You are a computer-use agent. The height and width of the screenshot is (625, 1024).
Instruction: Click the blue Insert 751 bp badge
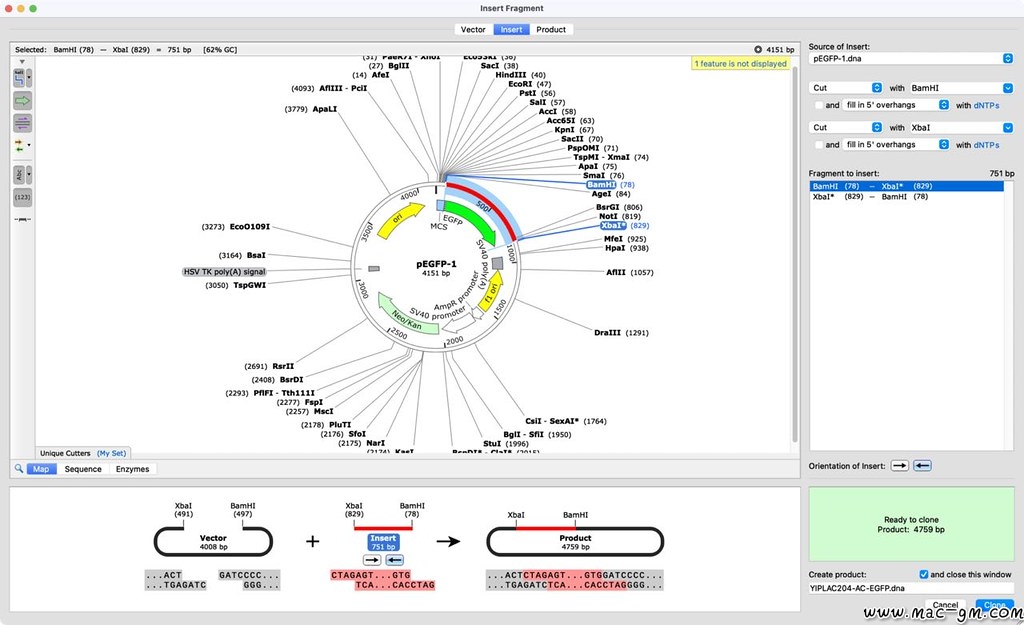pyautogui.click(x=383, y=542)
